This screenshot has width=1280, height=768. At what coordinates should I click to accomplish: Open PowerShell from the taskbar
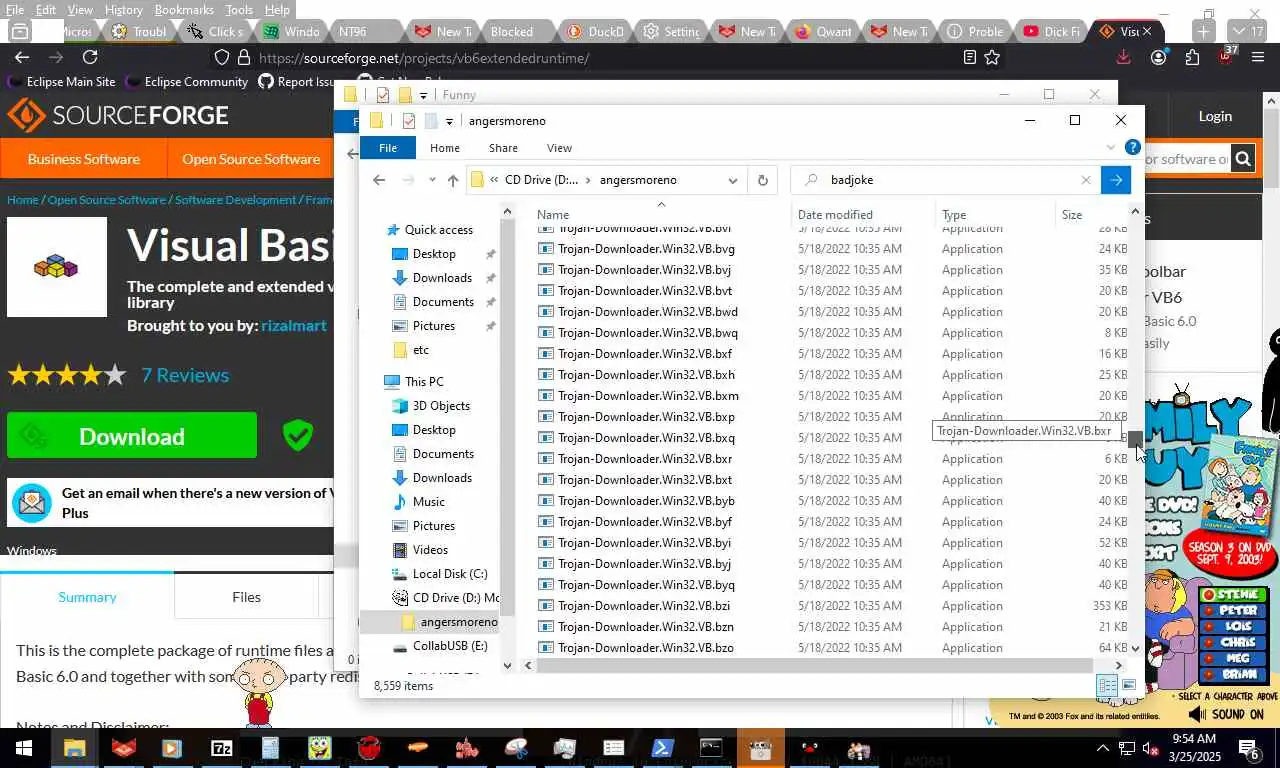(662, 748)
